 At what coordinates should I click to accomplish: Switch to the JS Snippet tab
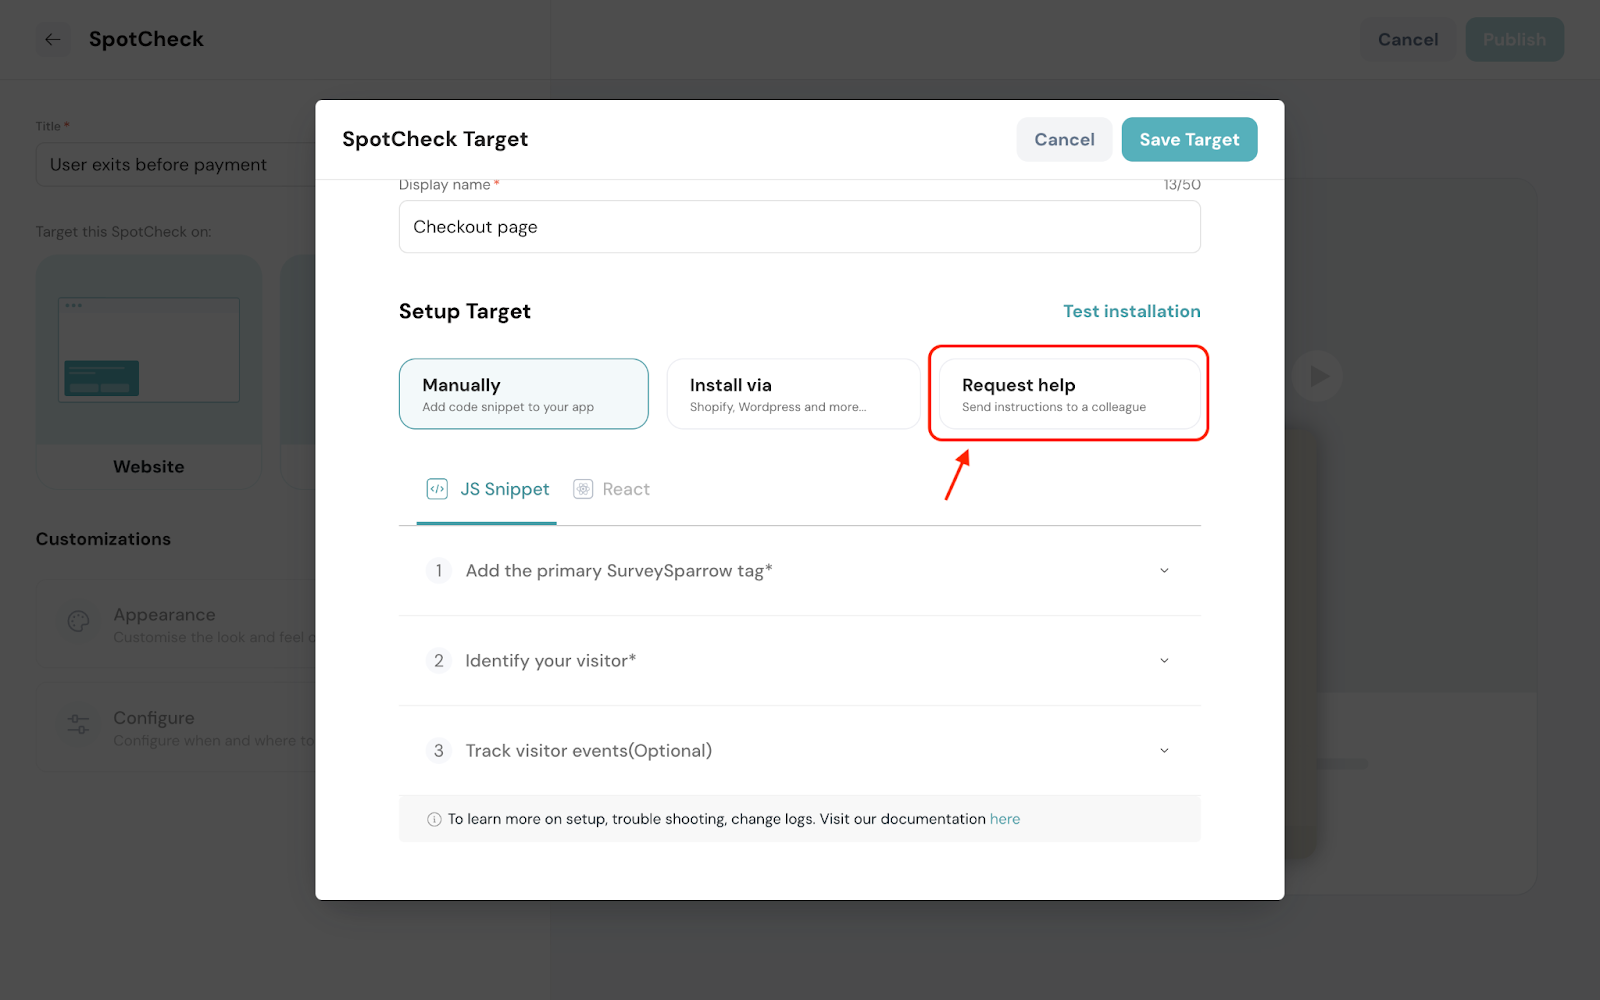point(504,489)
